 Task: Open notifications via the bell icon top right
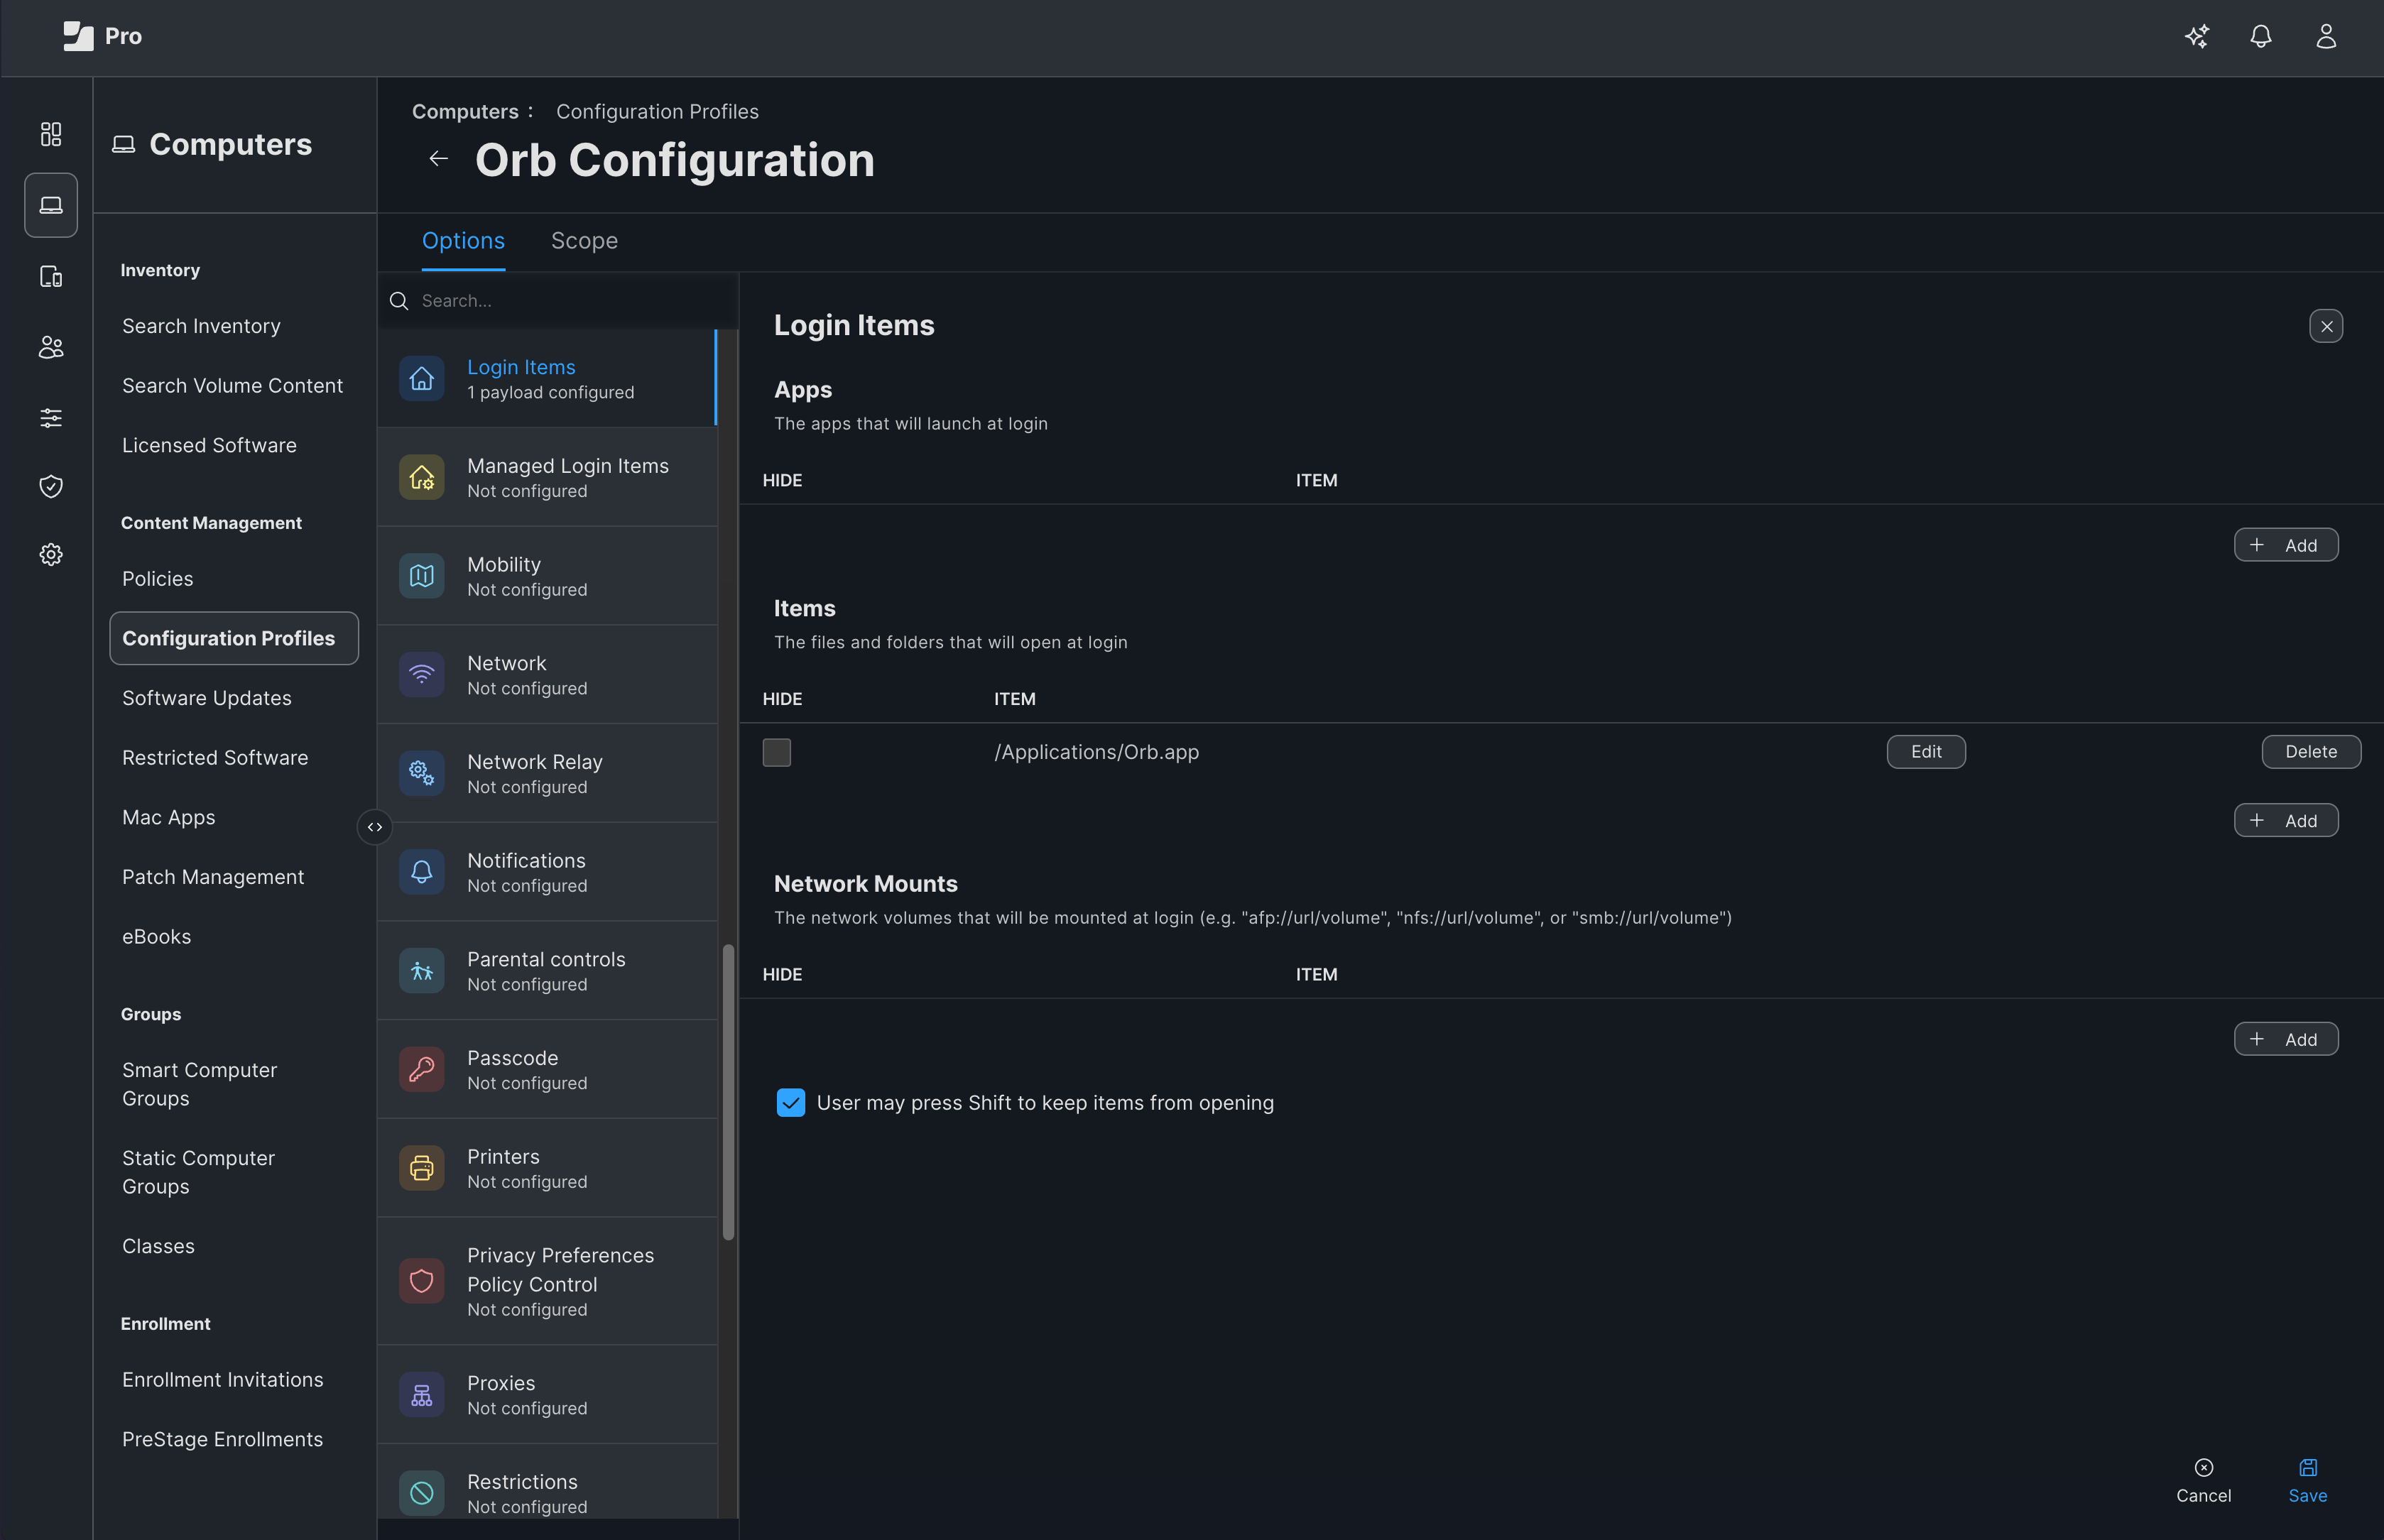pyautogui.click(x=2261, y=36)
